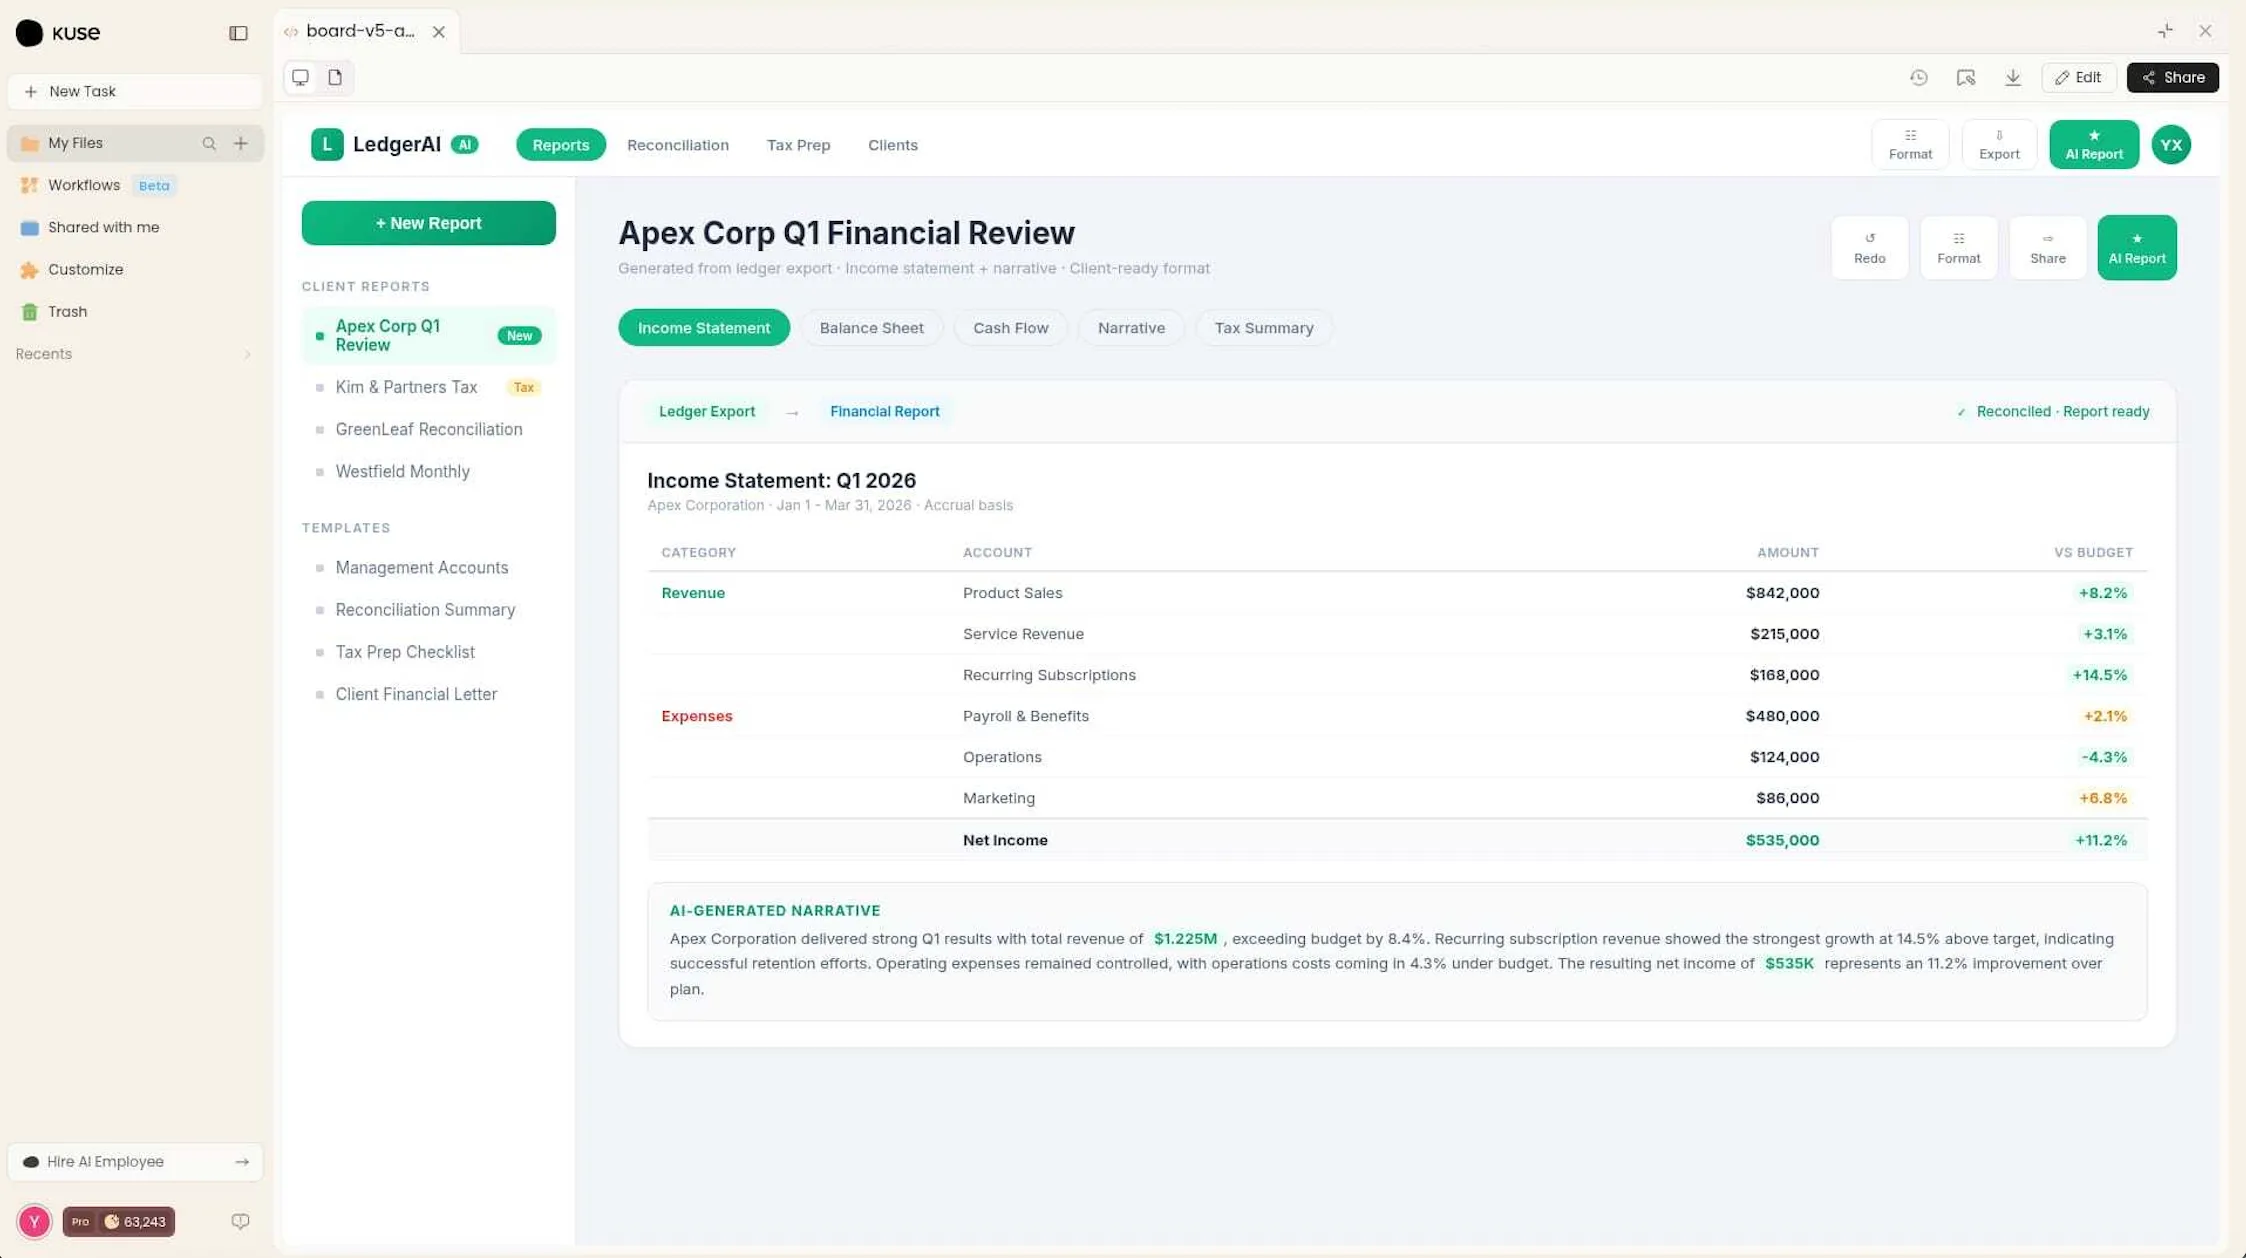The image size is (2246, 1258).
Task: Open the Y user profile avatar
Action: pyautogui.click(x=34, y=1221)
